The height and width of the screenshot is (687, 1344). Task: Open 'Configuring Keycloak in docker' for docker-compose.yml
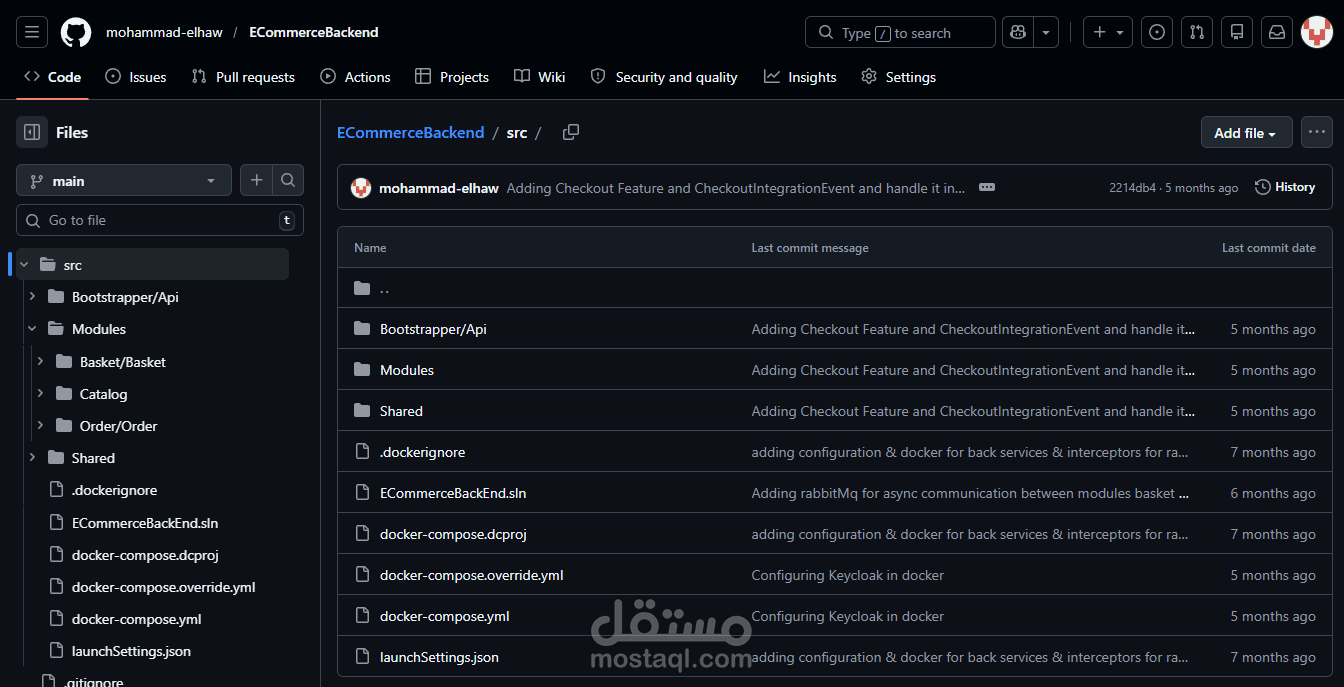(x=848, y=616)
